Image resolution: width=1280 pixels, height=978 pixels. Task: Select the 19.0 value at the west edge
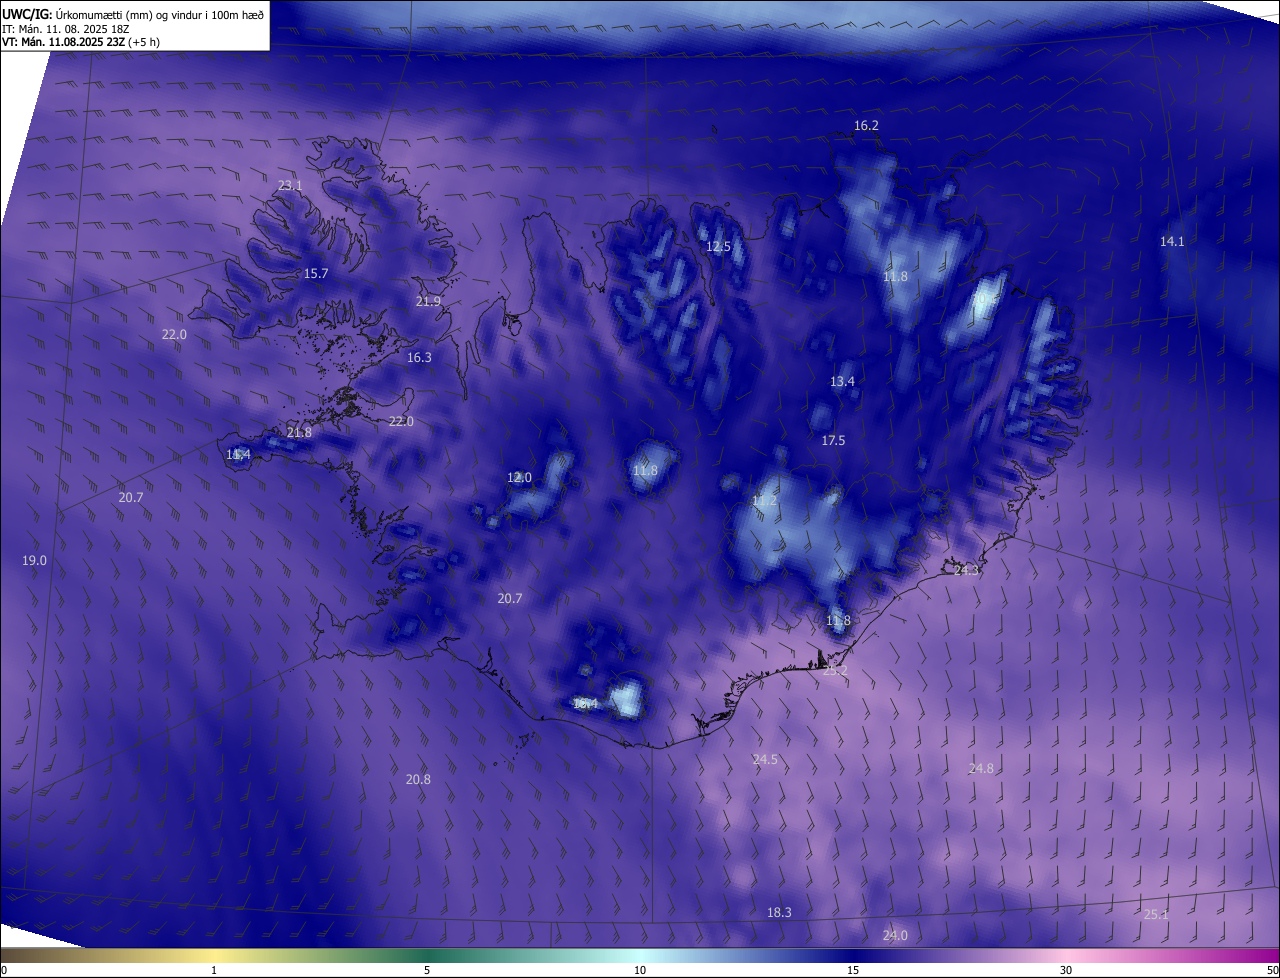[x=34, y=561]
